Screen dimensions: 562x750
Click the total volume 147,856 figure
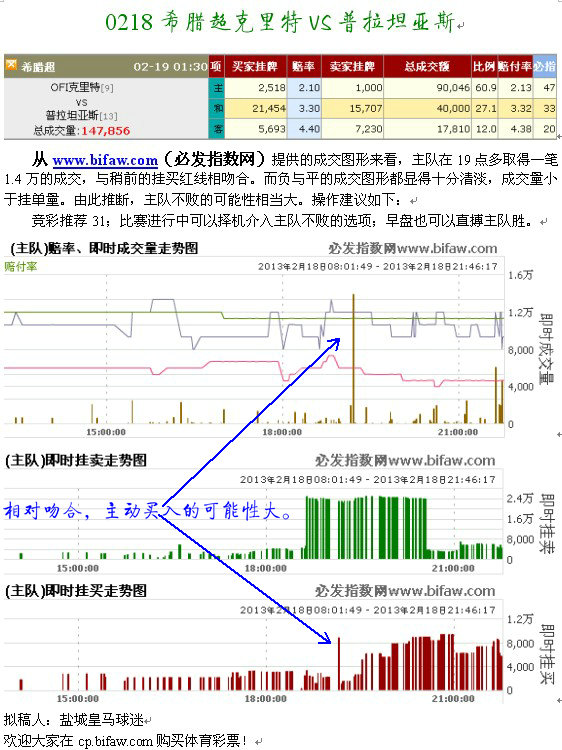106,131
